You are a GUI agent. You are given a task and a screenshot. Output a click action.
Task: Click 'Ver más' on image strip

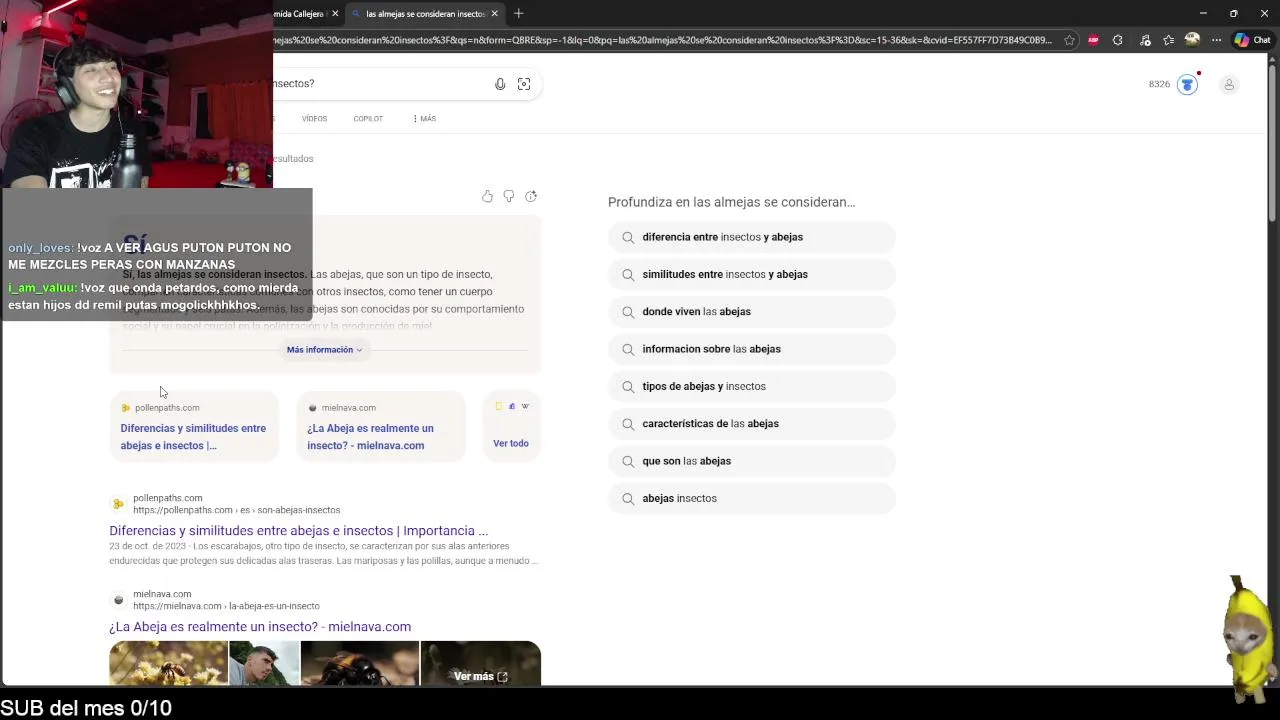481,676
